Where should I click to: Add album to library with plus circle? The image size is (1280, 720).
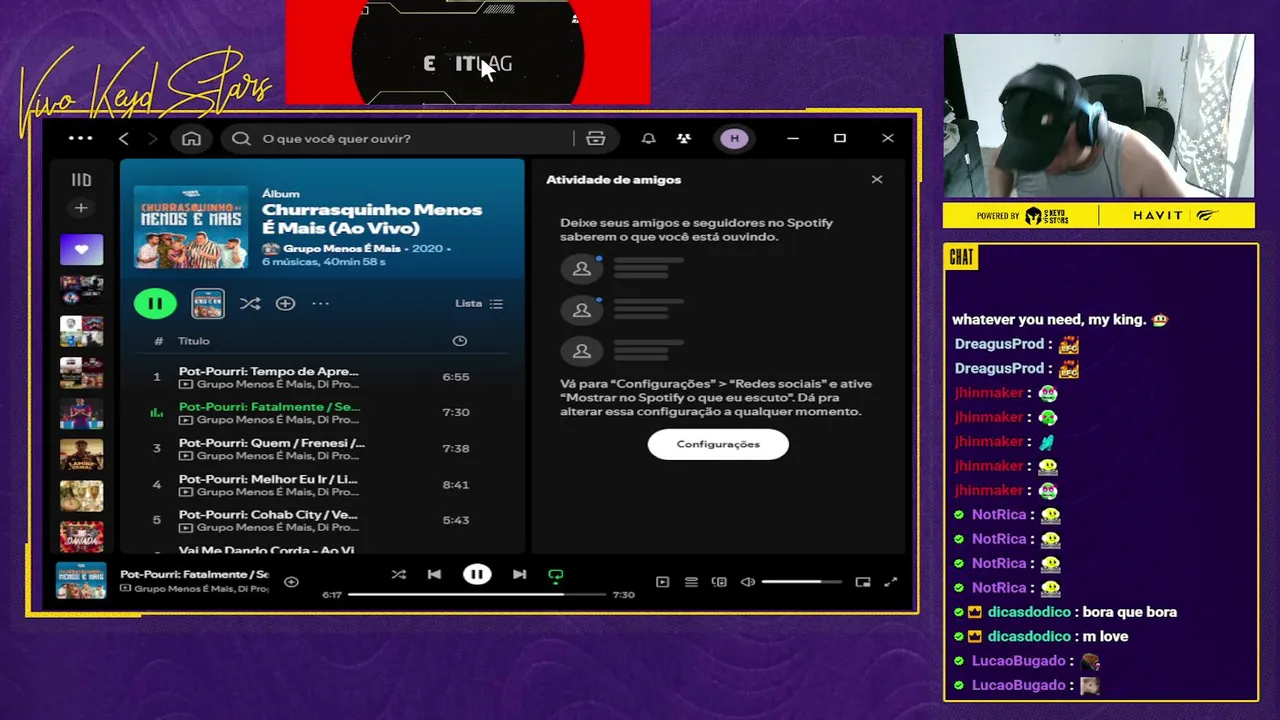(285, 303)
